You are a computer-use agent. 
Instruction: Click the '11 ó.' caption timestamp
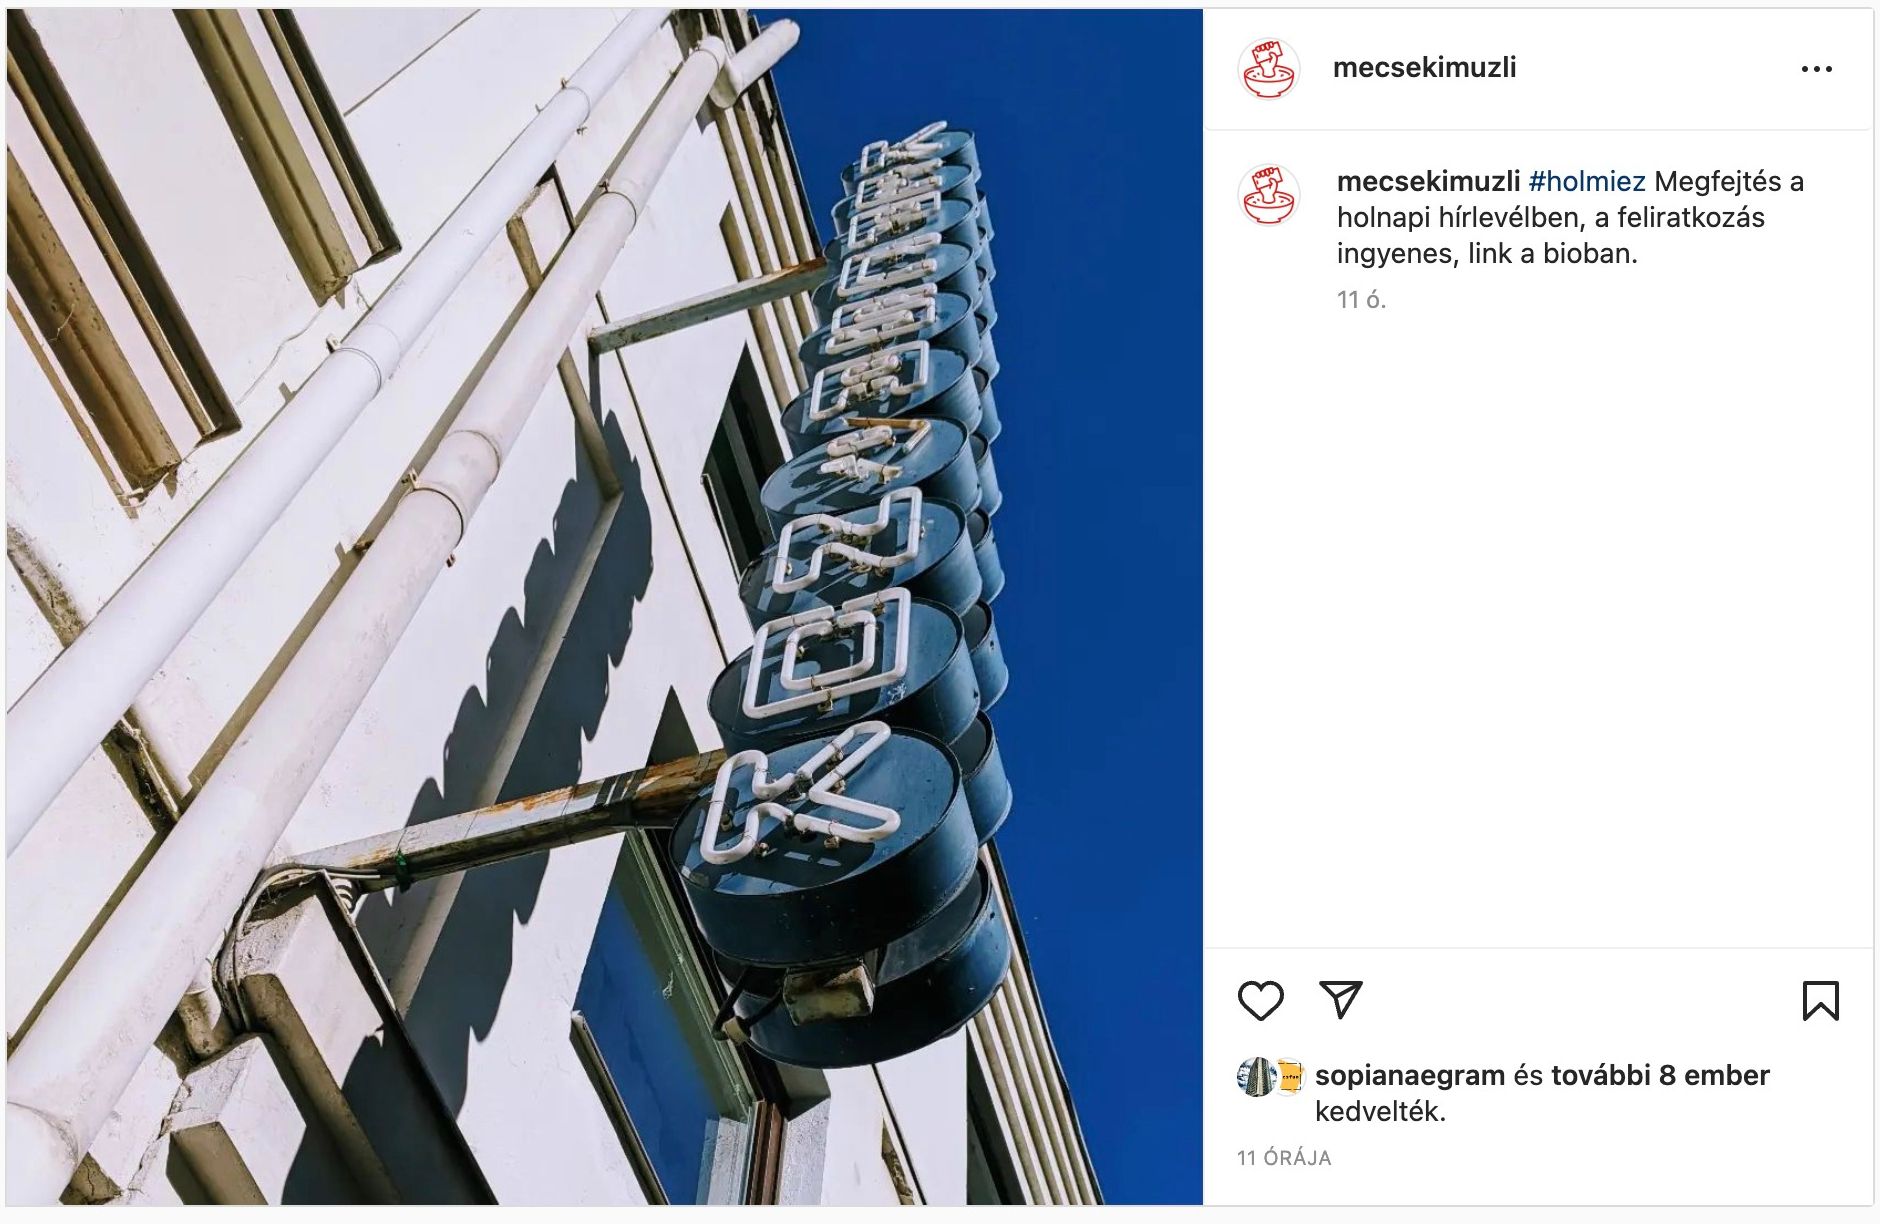tap(1361, 299)
